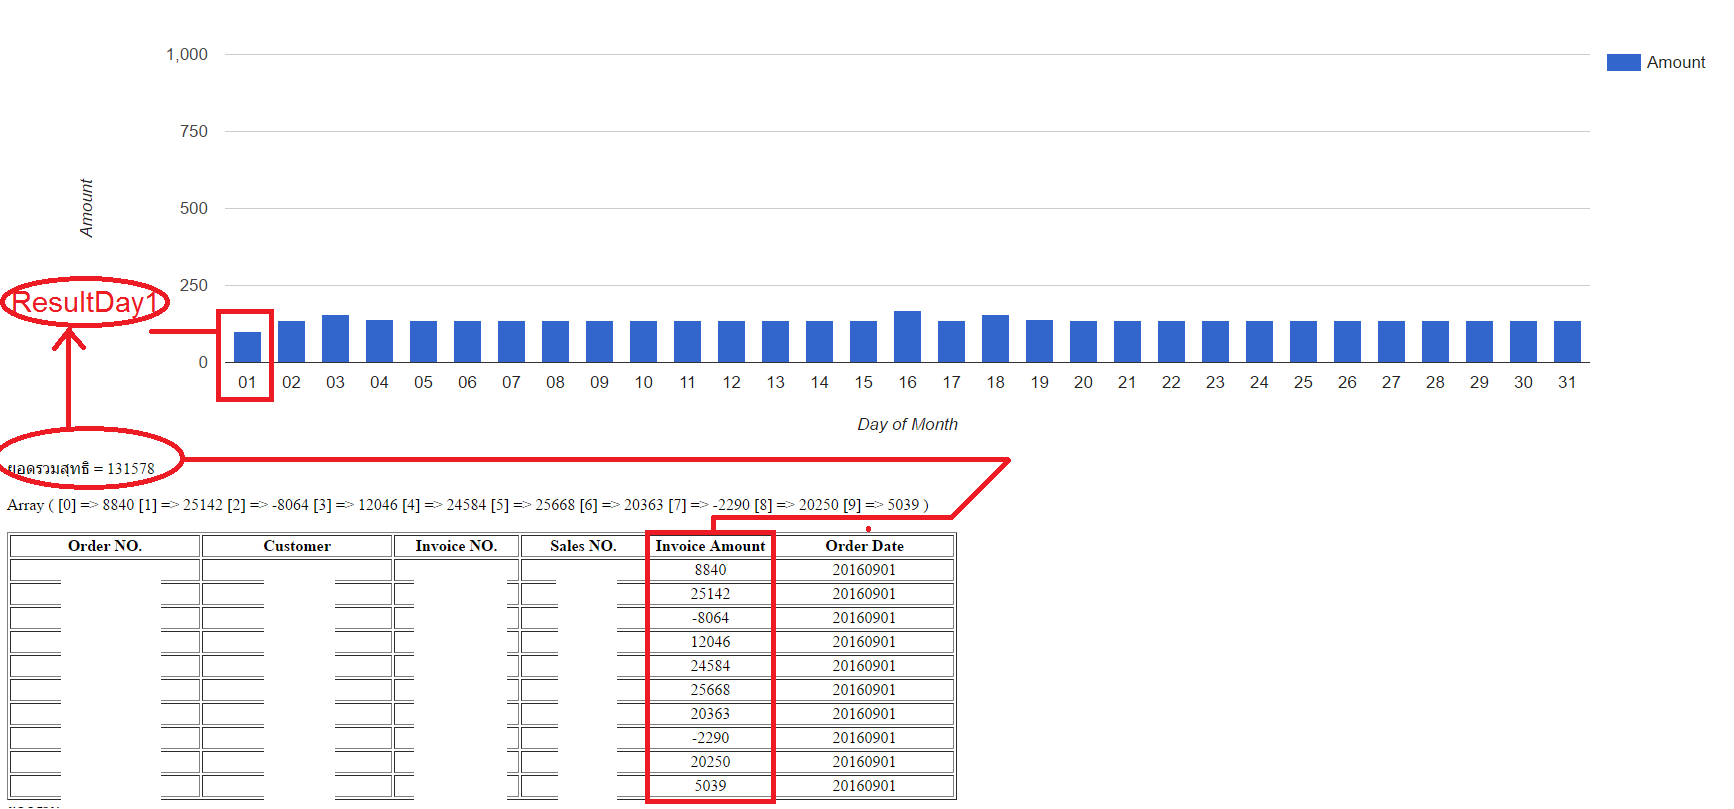Click the blue Amount legend swatch
1734x809 pixels.
[1623, 62]
